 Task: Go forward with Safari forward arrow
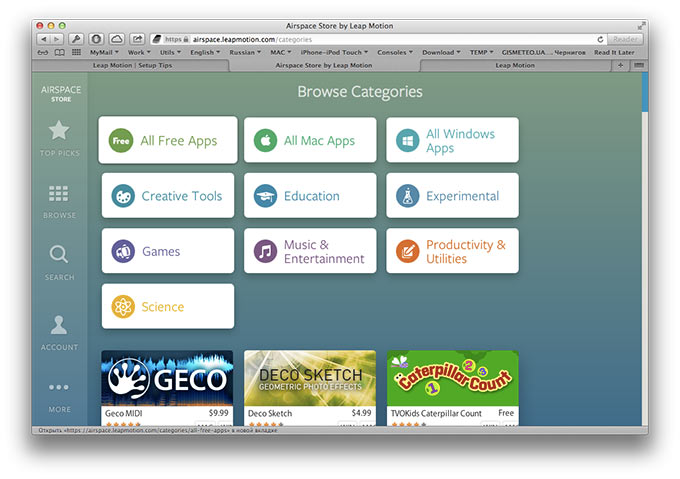(57, 39)
